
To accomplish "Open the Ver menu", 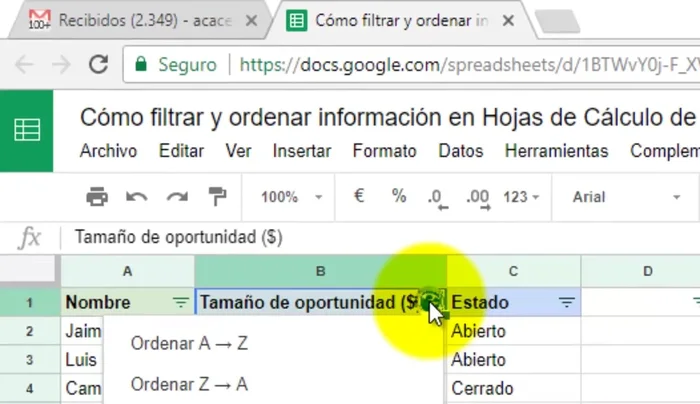I will pyautogui.click(x=238, y=151).
